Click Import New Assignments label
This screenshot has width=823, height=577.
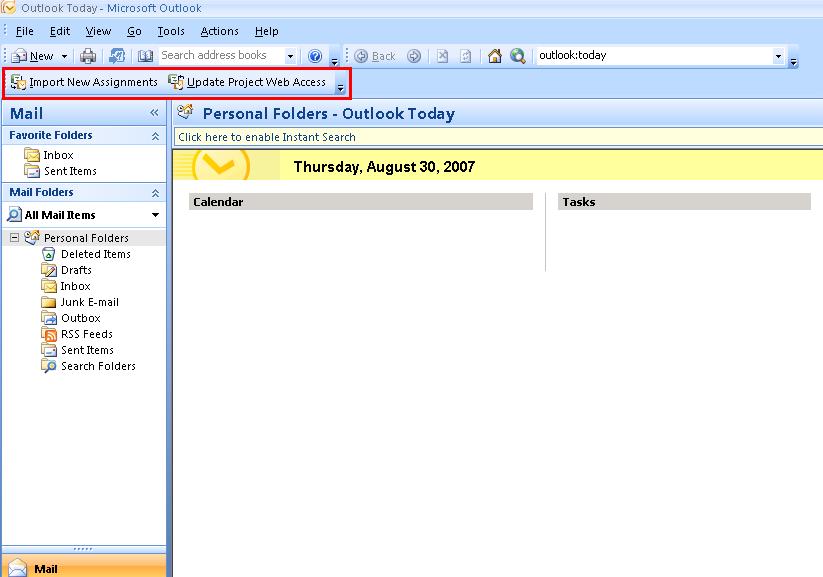click(93, 82)
